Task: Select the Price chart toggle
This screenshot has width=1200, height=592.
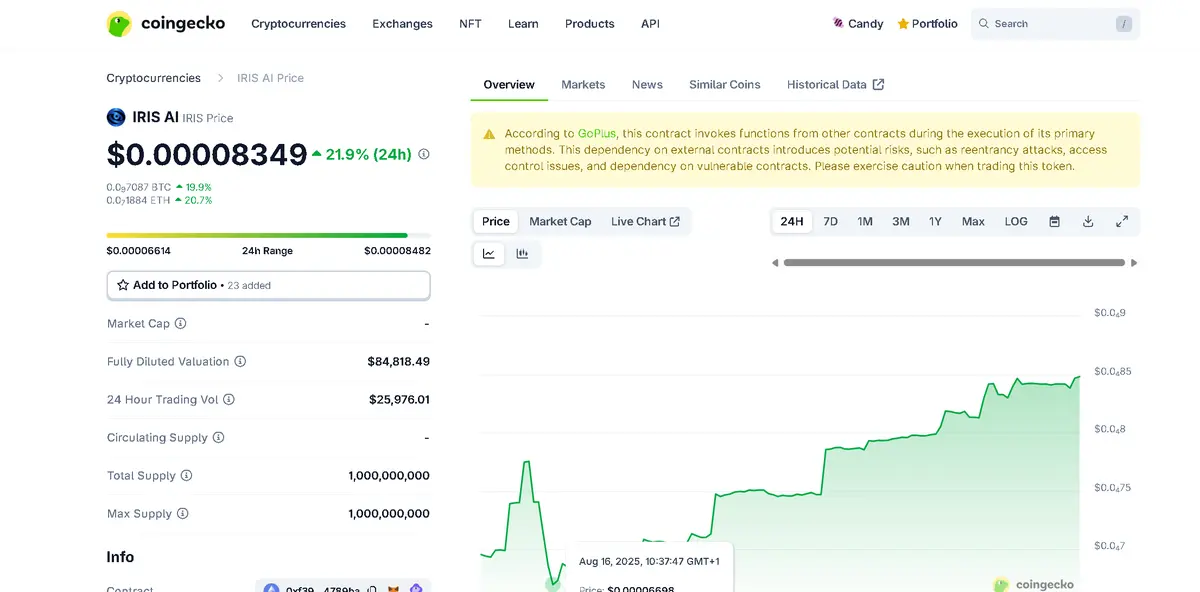Action: pos(496,221)
